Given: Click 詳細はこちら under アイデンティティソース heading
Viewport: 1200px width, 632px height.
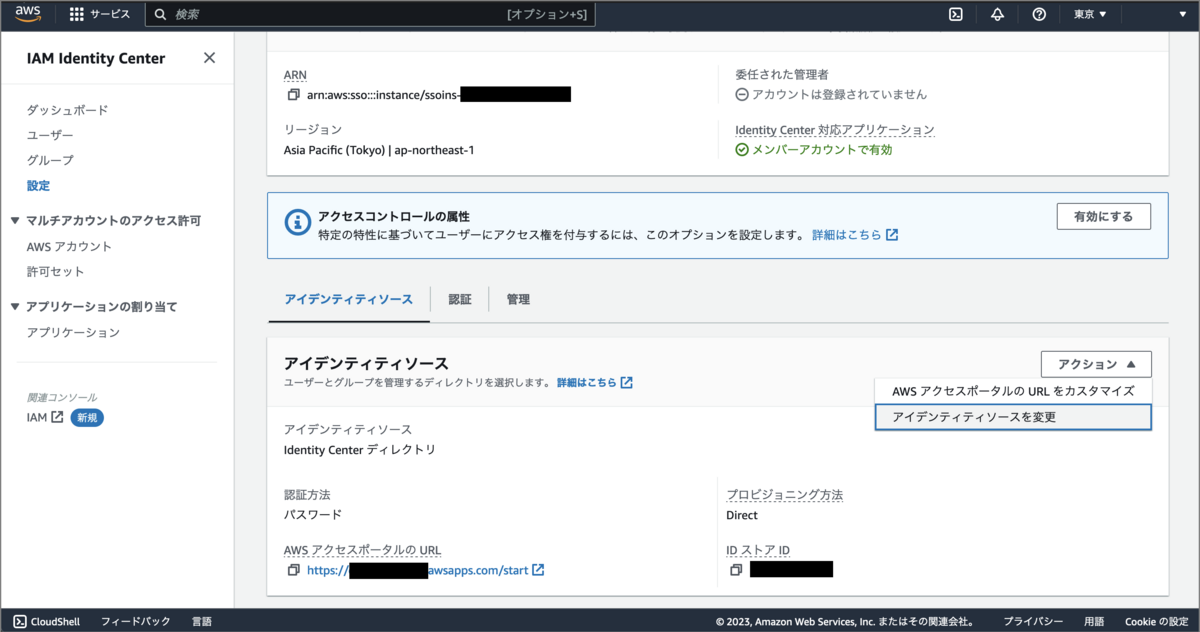Looking at the screenshot, I should click(x=586, y=382).
